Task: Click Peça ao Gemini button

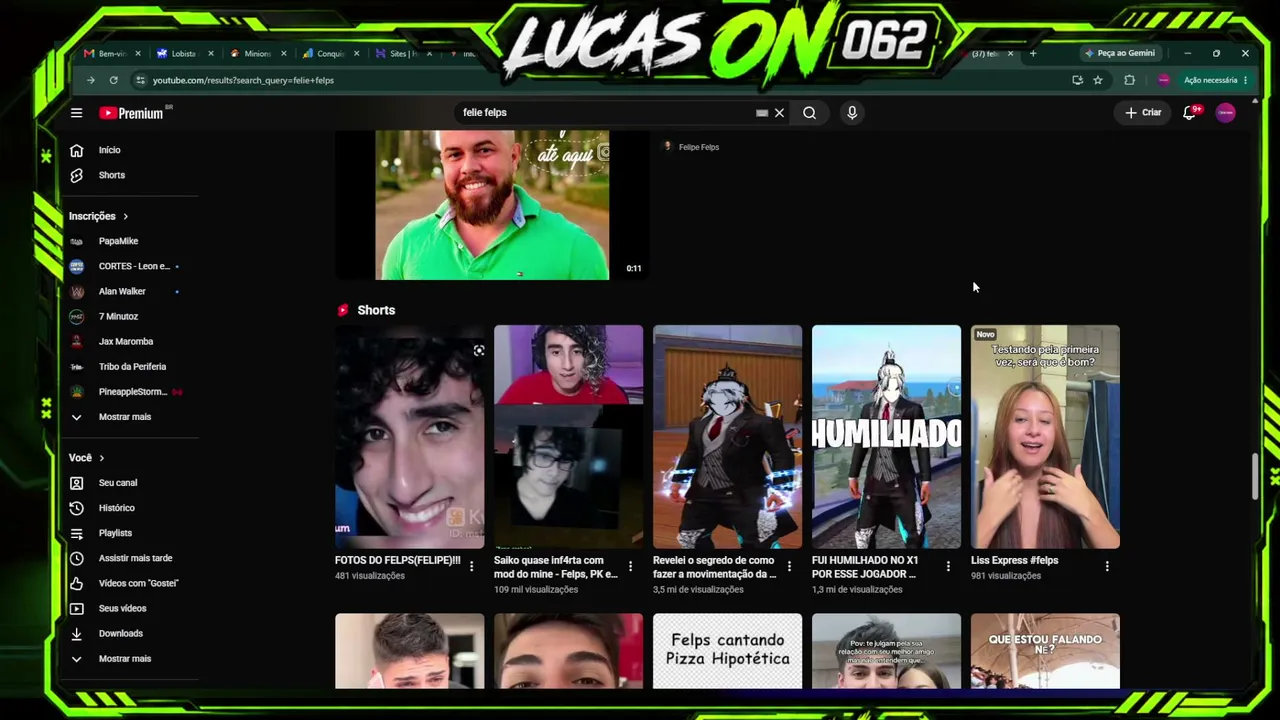Action: [1120, 53]
